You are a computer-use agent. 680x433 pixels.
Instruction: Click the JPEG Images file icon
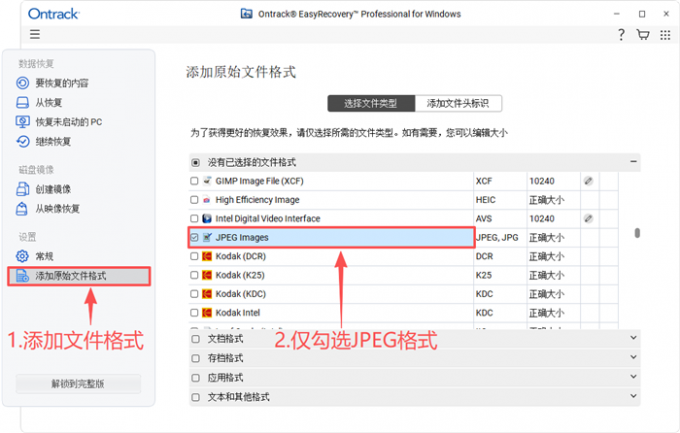[x=207, y=237]
